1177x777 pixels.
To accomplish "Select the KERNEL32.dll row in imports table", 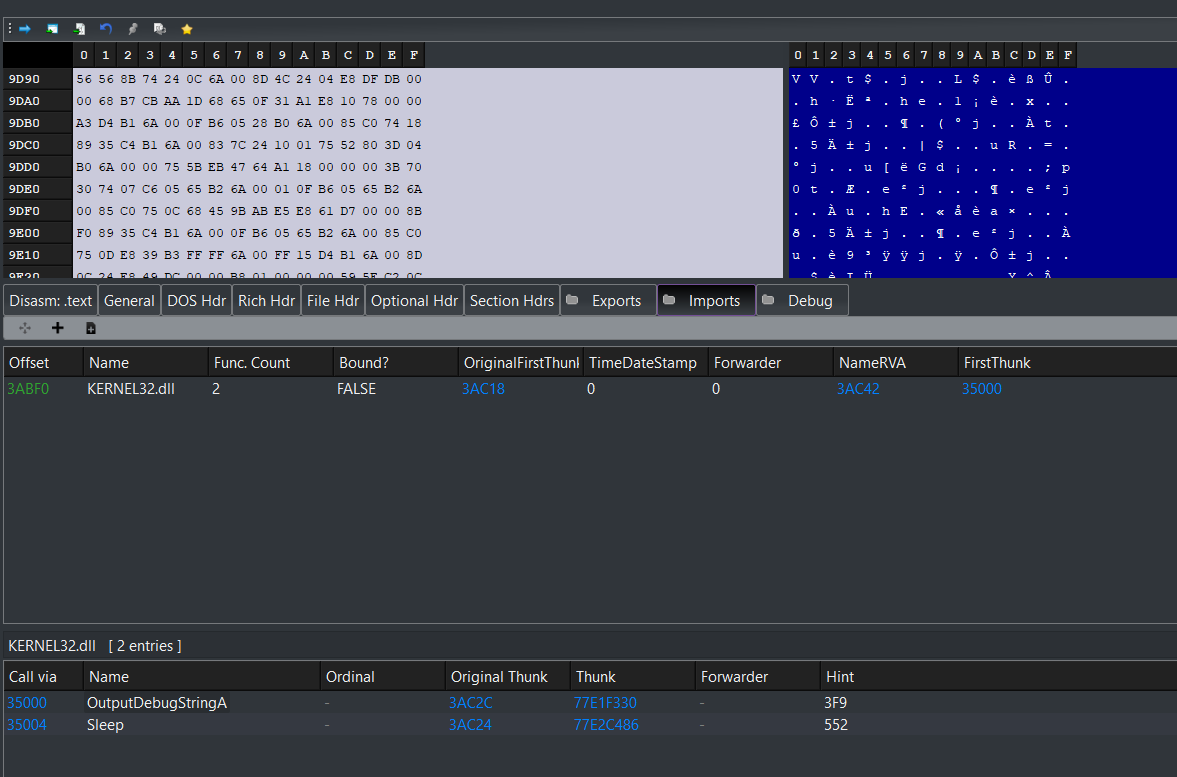I will (131, 389).
